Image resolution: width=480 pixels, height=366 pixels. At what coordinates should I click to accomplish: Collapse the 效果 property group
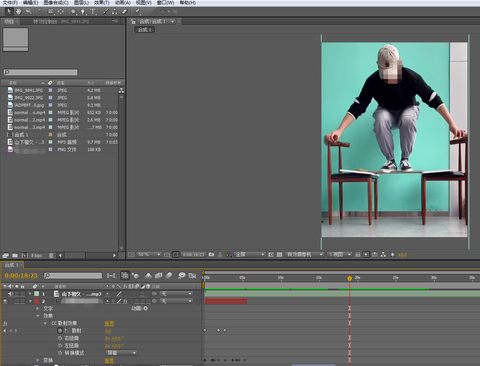37,316
